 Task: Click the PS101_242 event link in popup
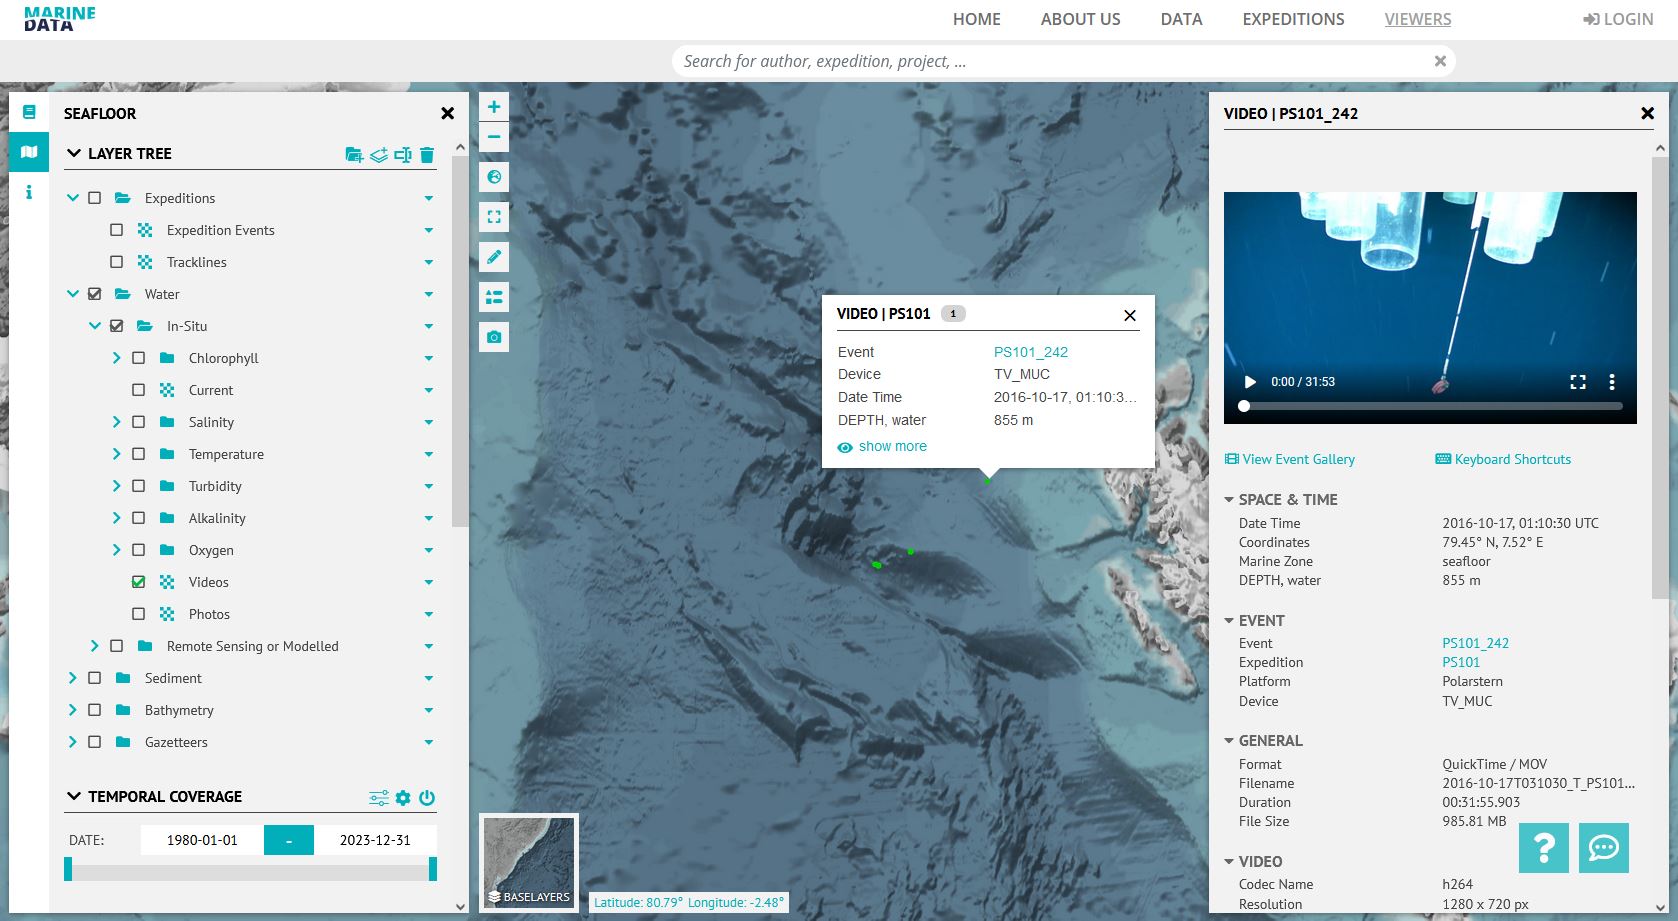1030,351
